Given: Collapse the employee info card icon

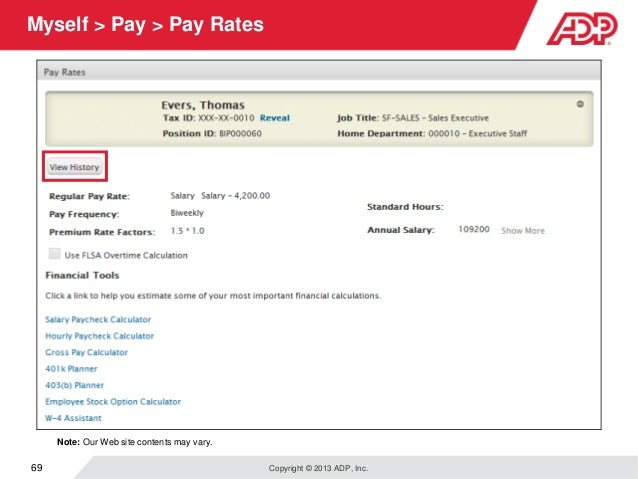Looking at the screenshot, I should point(580,104).
